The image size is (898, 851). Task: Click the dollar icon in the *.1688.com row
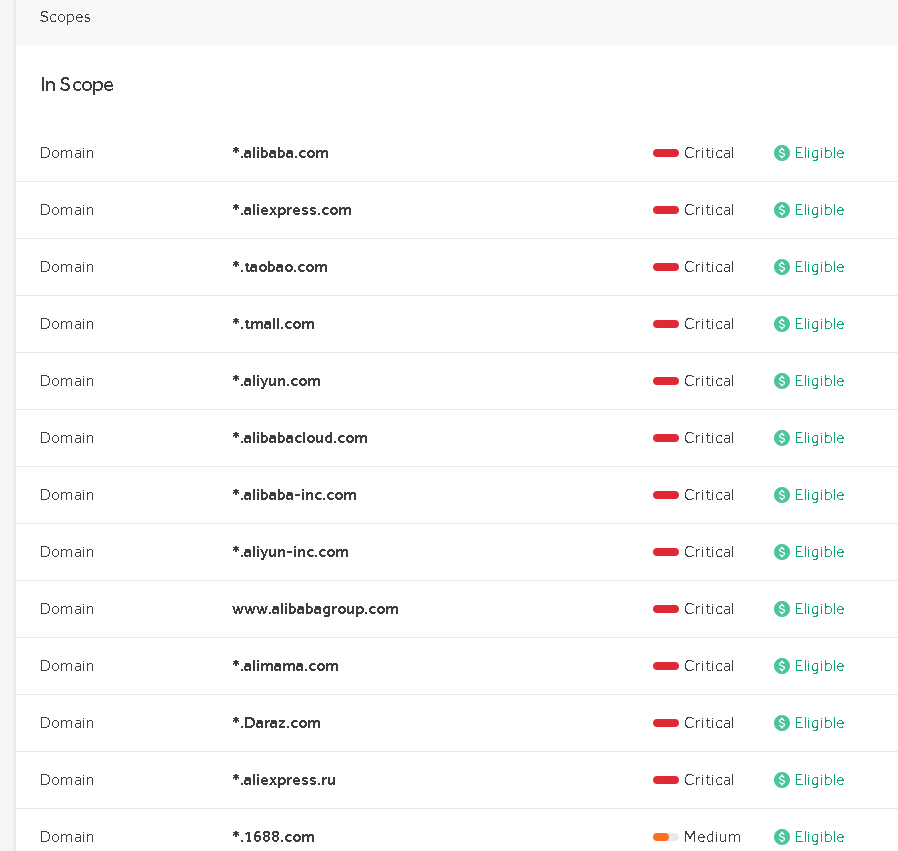[782, 837]
